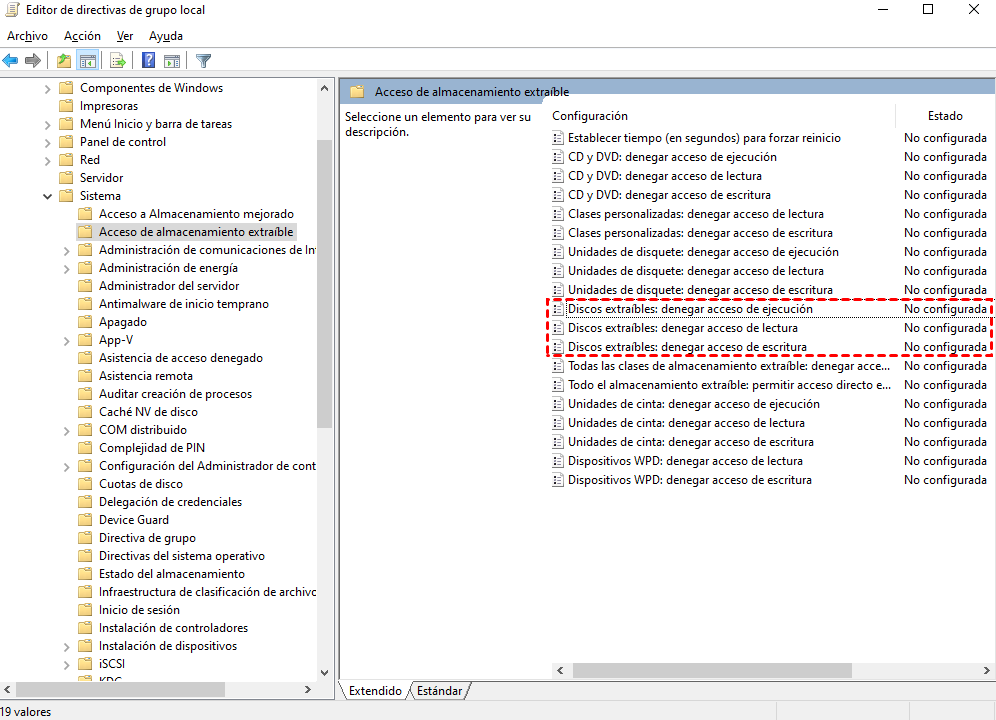Open the Acción menu
996x720 pixels.
click(x=81, y=35)
